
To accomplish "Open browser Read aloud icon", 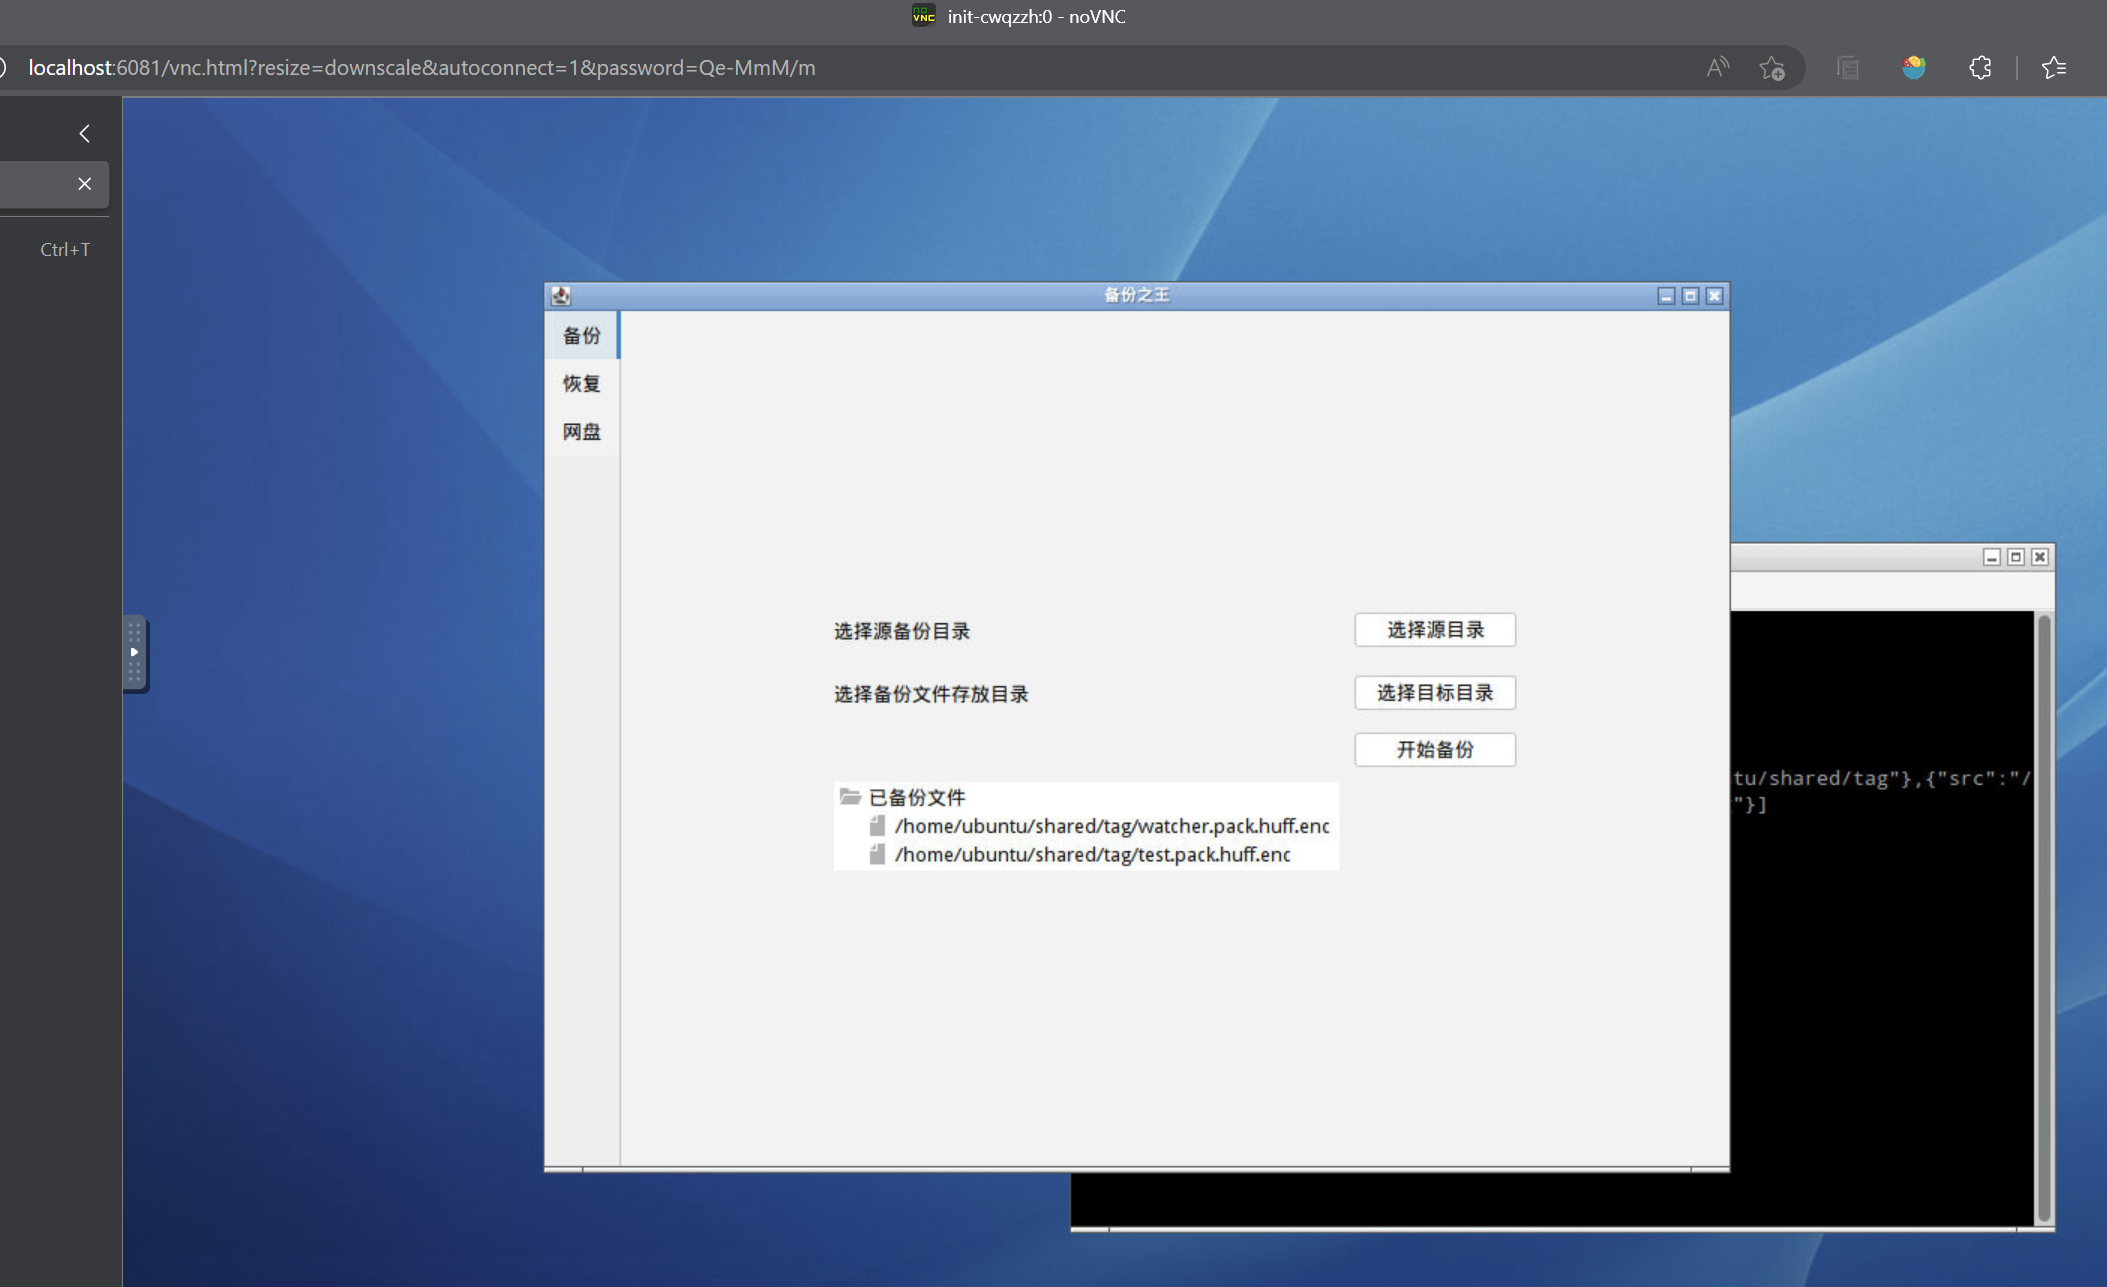I will tap(1717, 68).
